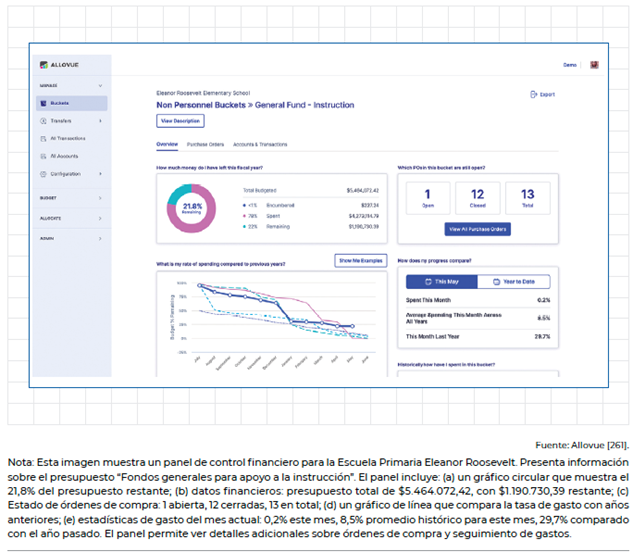Click the All Transactions sidebar icon

tap(43, 138)
